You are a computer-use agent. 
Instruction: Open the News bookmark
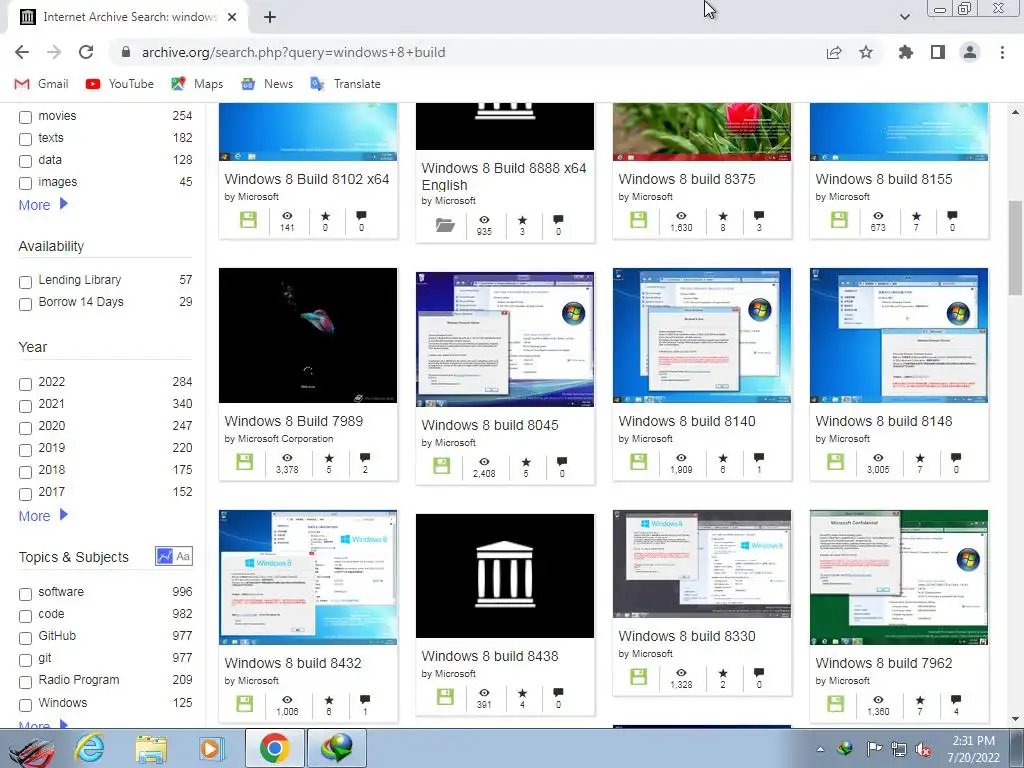267,84
